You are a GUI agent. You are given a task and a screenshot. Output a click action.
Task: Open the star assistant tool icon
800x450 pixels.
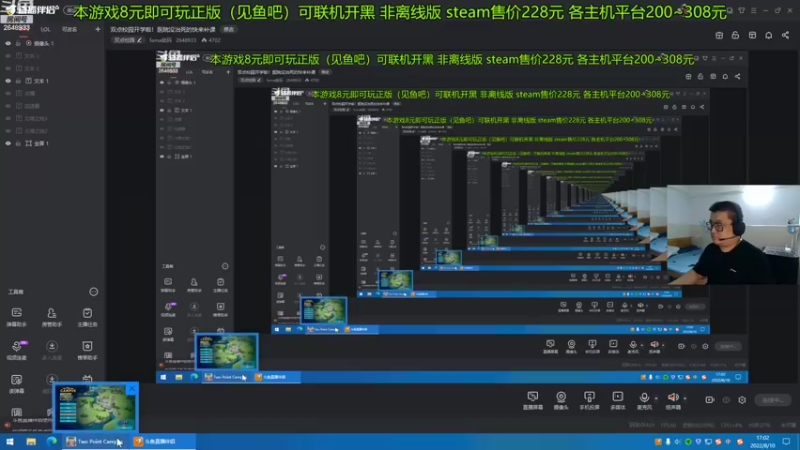click(x=87, y=350)
